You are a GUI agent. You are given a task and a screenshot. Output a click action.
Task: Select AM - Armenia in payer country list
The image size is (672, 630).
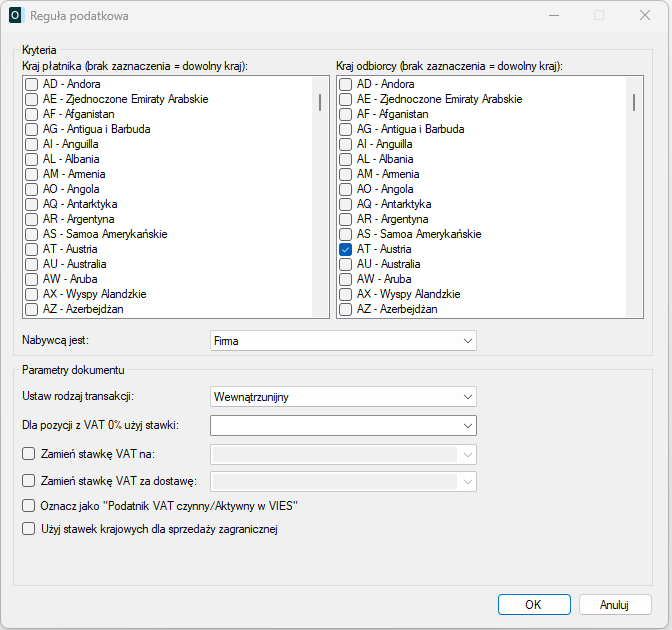[32, 174]
